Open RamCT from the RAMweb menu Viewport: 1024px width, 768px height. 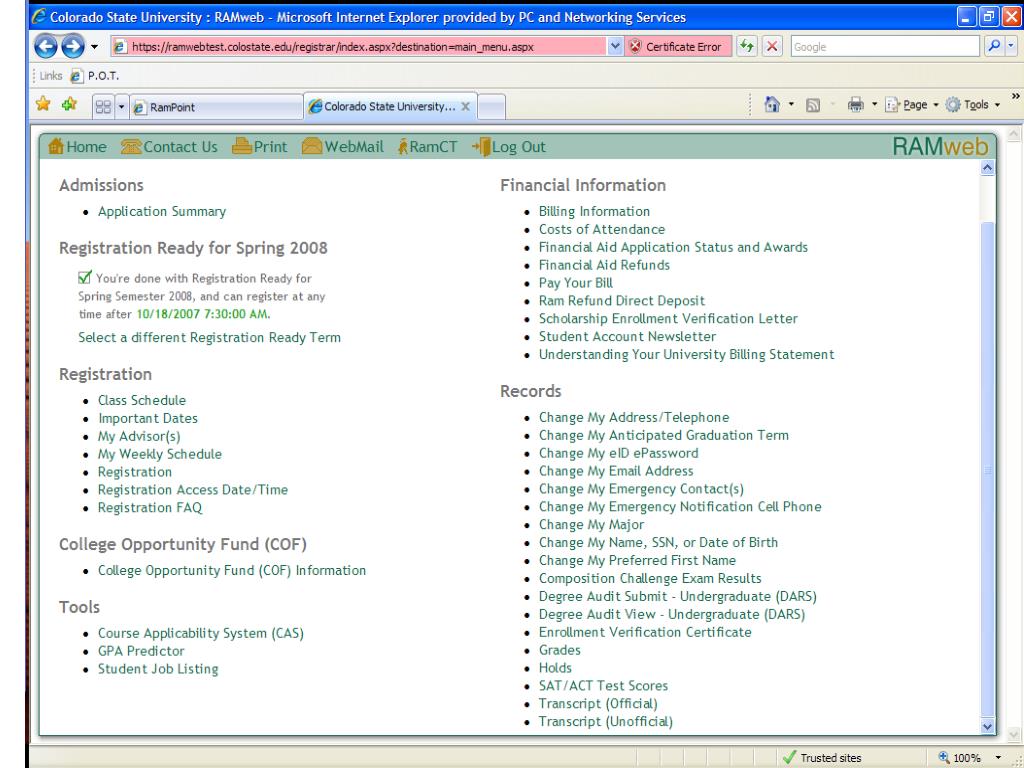[428, 147]
